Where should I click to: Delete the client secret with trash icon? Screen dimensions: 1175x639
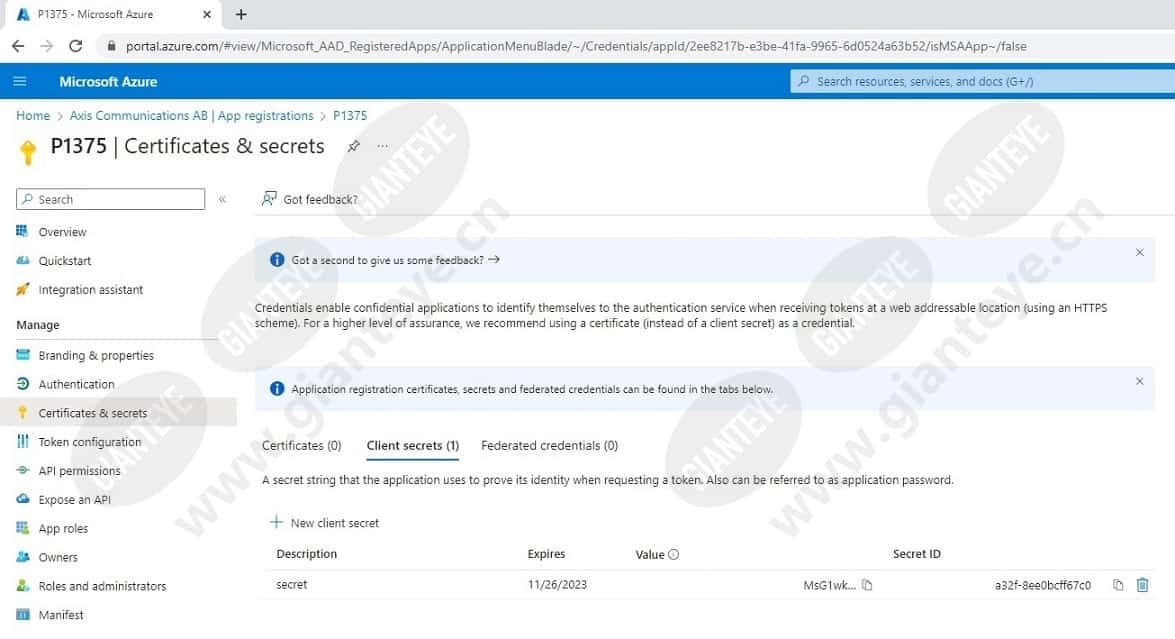(1142, 585)
